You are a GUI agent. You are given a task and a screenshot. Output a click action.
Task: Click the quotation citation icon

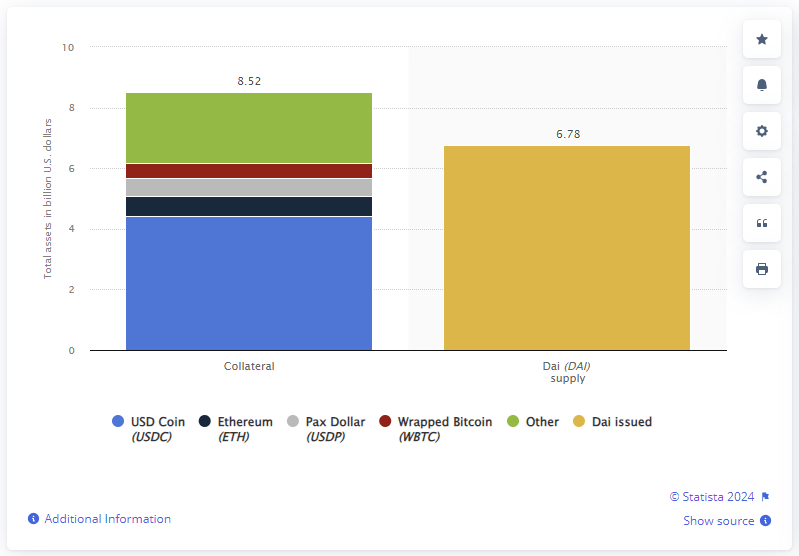coord(762,223)
